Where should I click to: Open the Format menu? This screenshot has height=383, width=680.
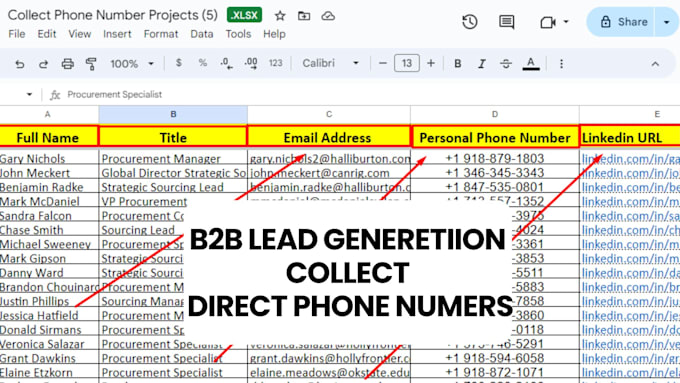tap(161, 34)
